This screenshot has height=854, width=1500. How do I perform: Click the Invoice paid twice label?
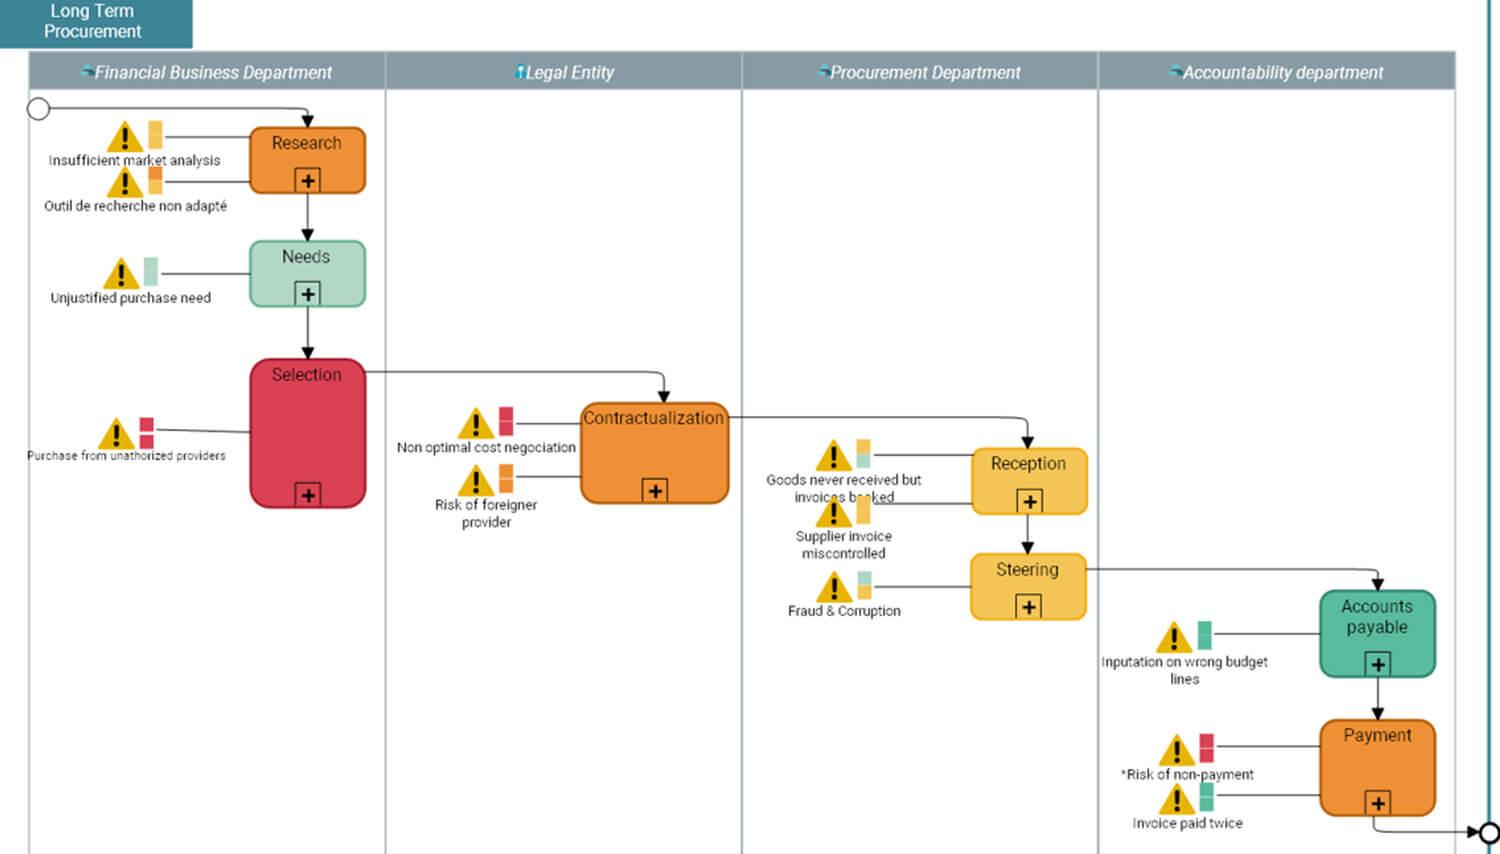1187,823
